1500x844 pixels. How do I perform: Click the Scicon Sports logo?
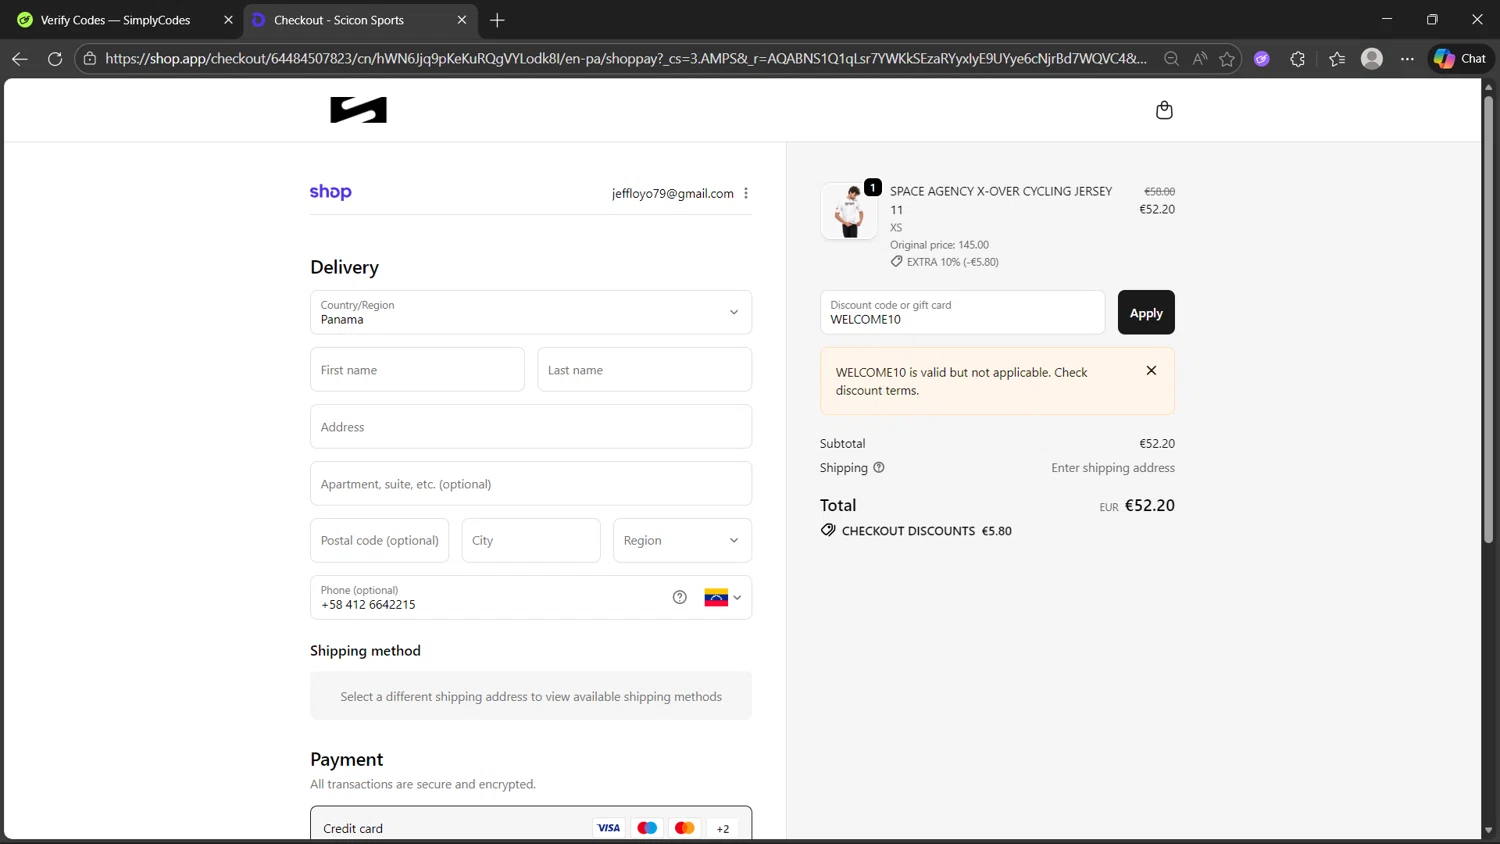point(358,110)
